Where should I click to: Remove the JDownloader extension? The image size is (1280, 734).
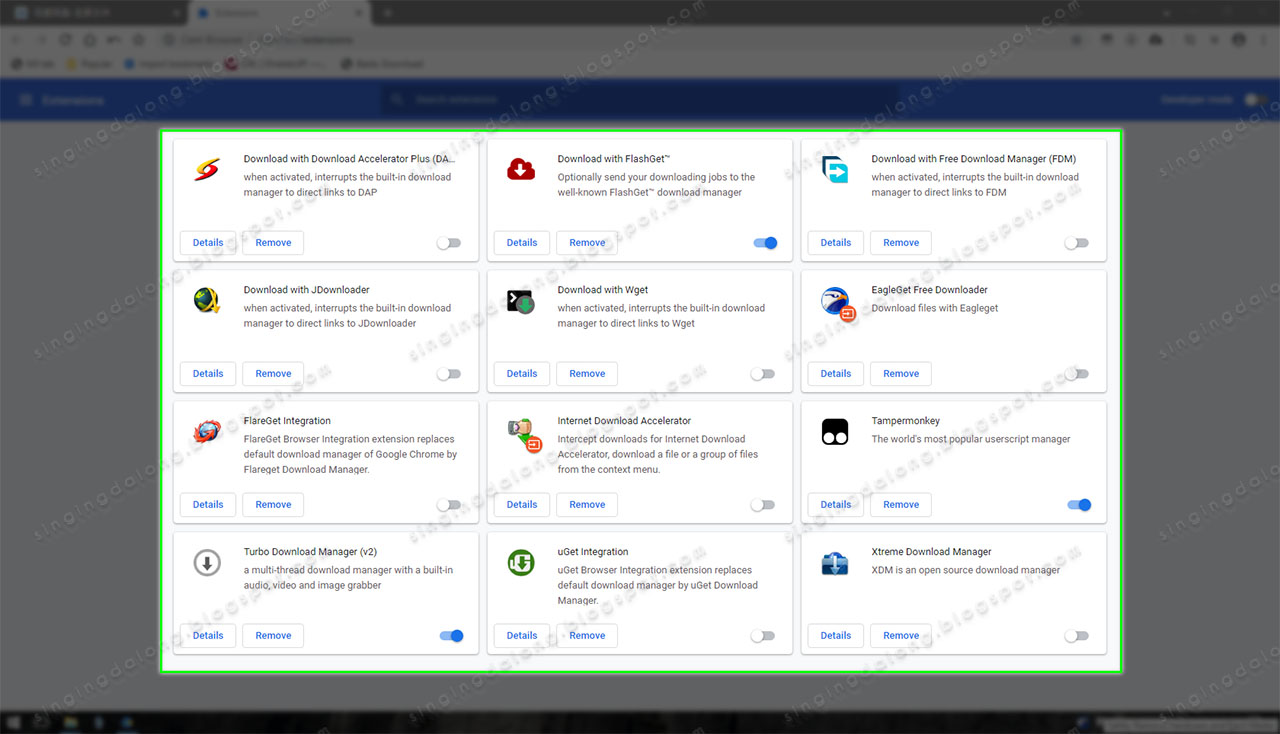click(x=273, y=374)
